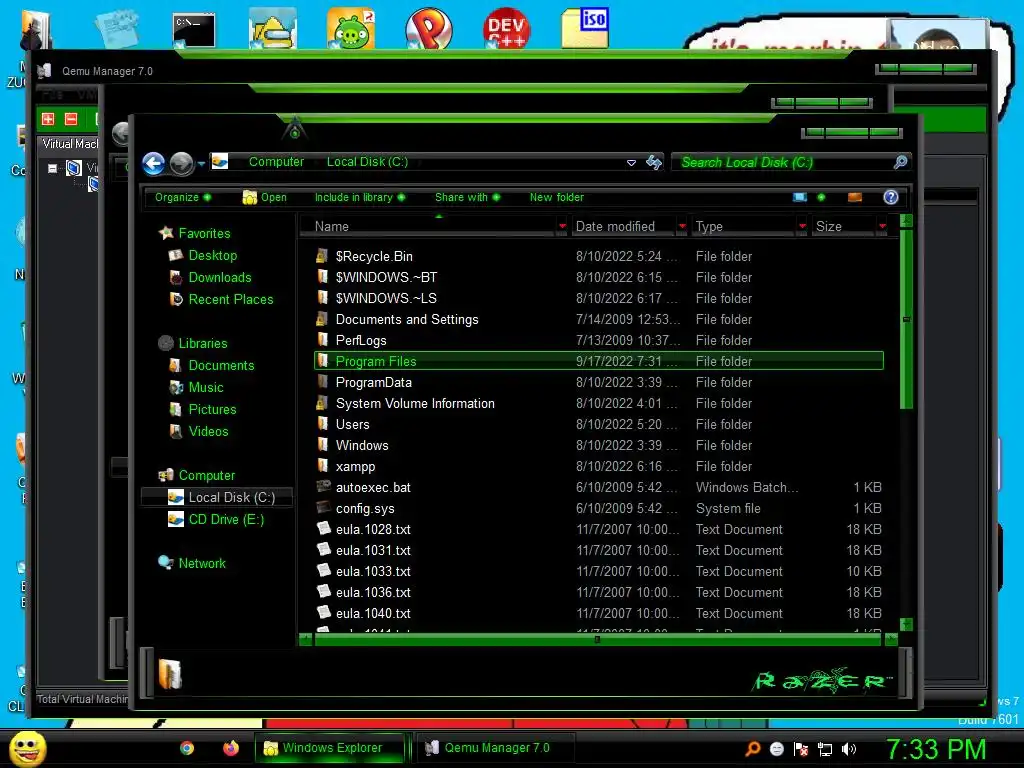
Task: Open the address bar history dropdown arrow
Action: click(632, 163)
